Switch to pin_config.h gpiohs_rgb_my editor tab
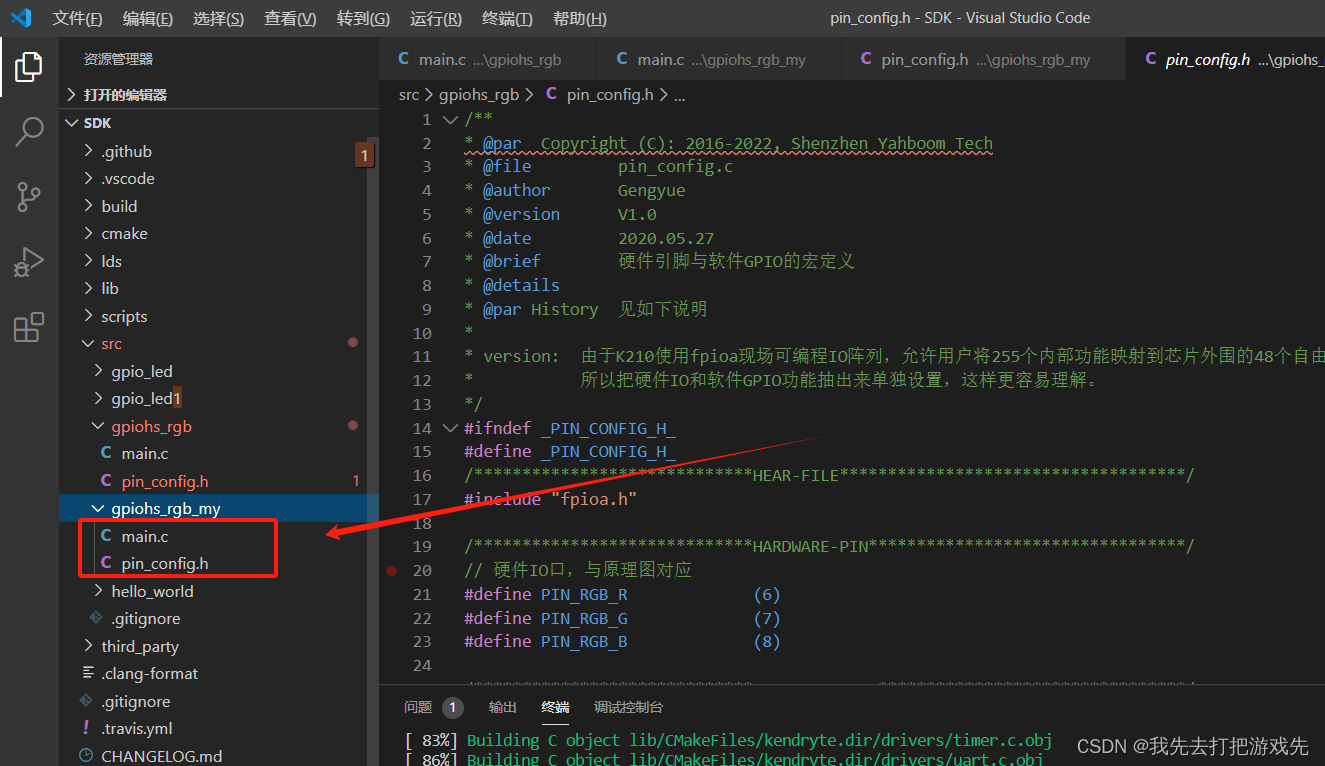 pyautogui.click(x=983, y=60)
